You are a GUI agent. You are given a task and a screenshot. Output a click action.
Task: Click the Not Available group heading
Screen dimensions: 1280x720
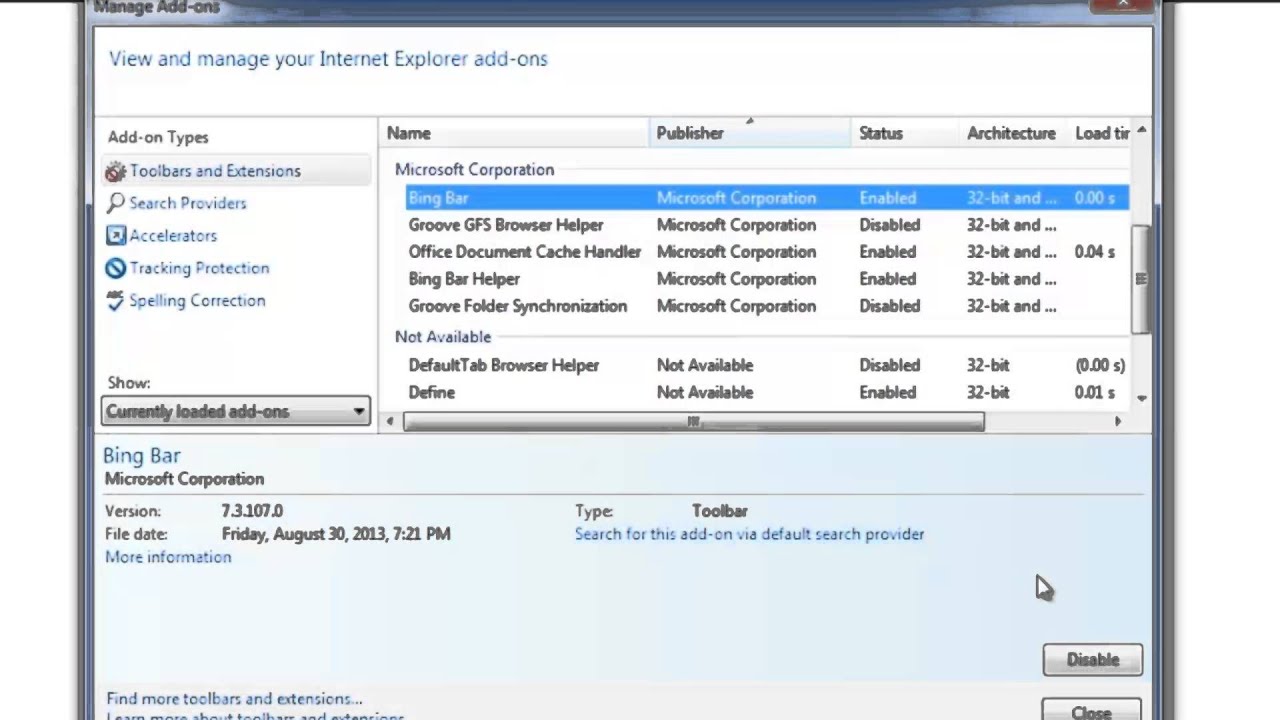(x=443, y=337)
